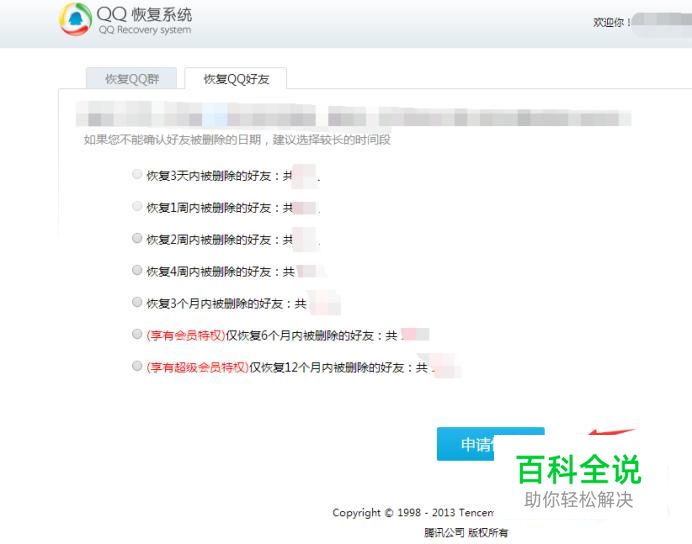
Task: Click the Copyright 1998 - 2013 Tencent text
Action: point(413,513)
